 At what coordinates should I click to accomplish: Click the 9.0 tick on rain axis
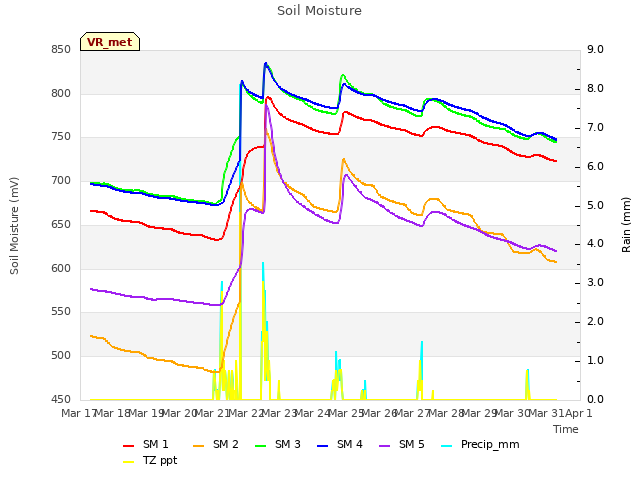pos(595,50)
